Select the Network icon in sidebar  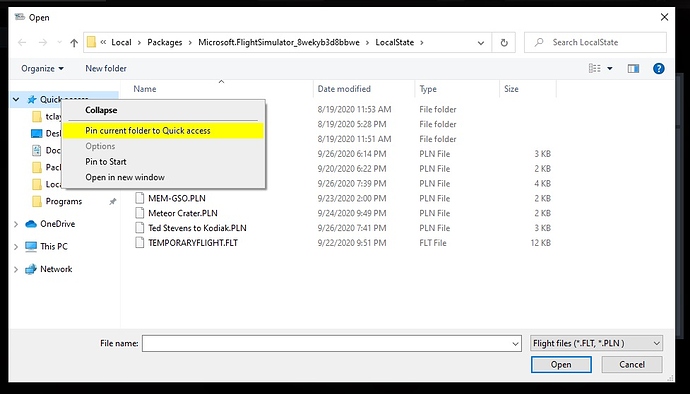coord(31,269)
